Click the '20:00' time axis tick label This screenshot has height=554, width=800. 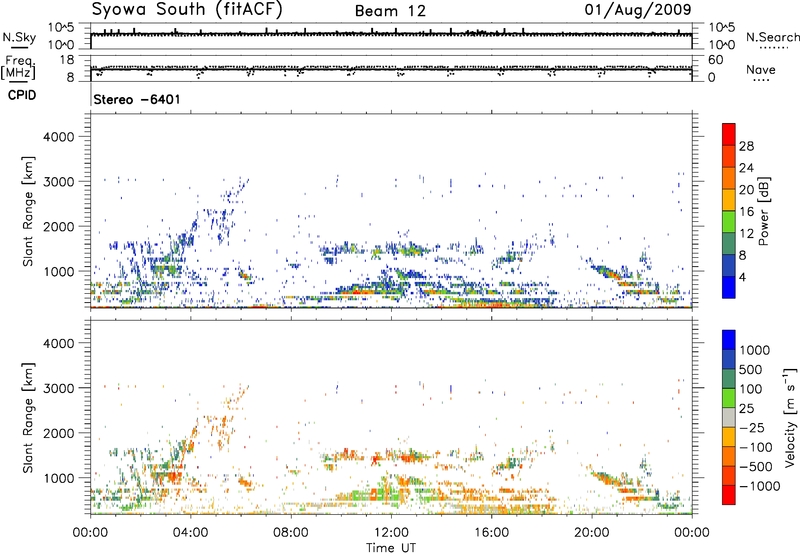[x=592, y=533]
